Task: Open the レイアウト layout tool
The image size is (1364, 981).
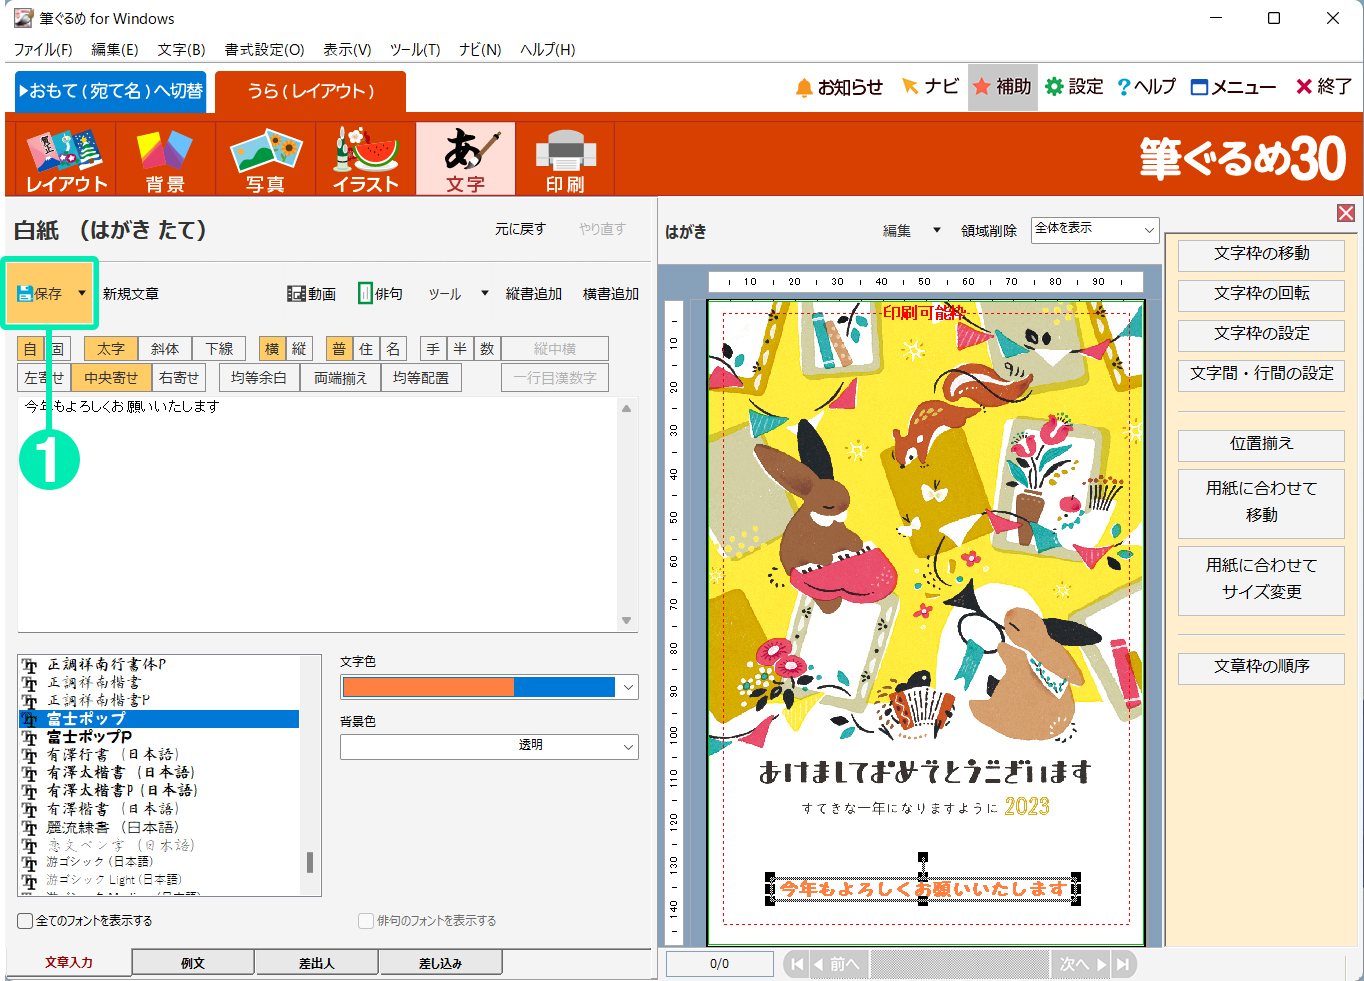Action: tap(66, 159)
